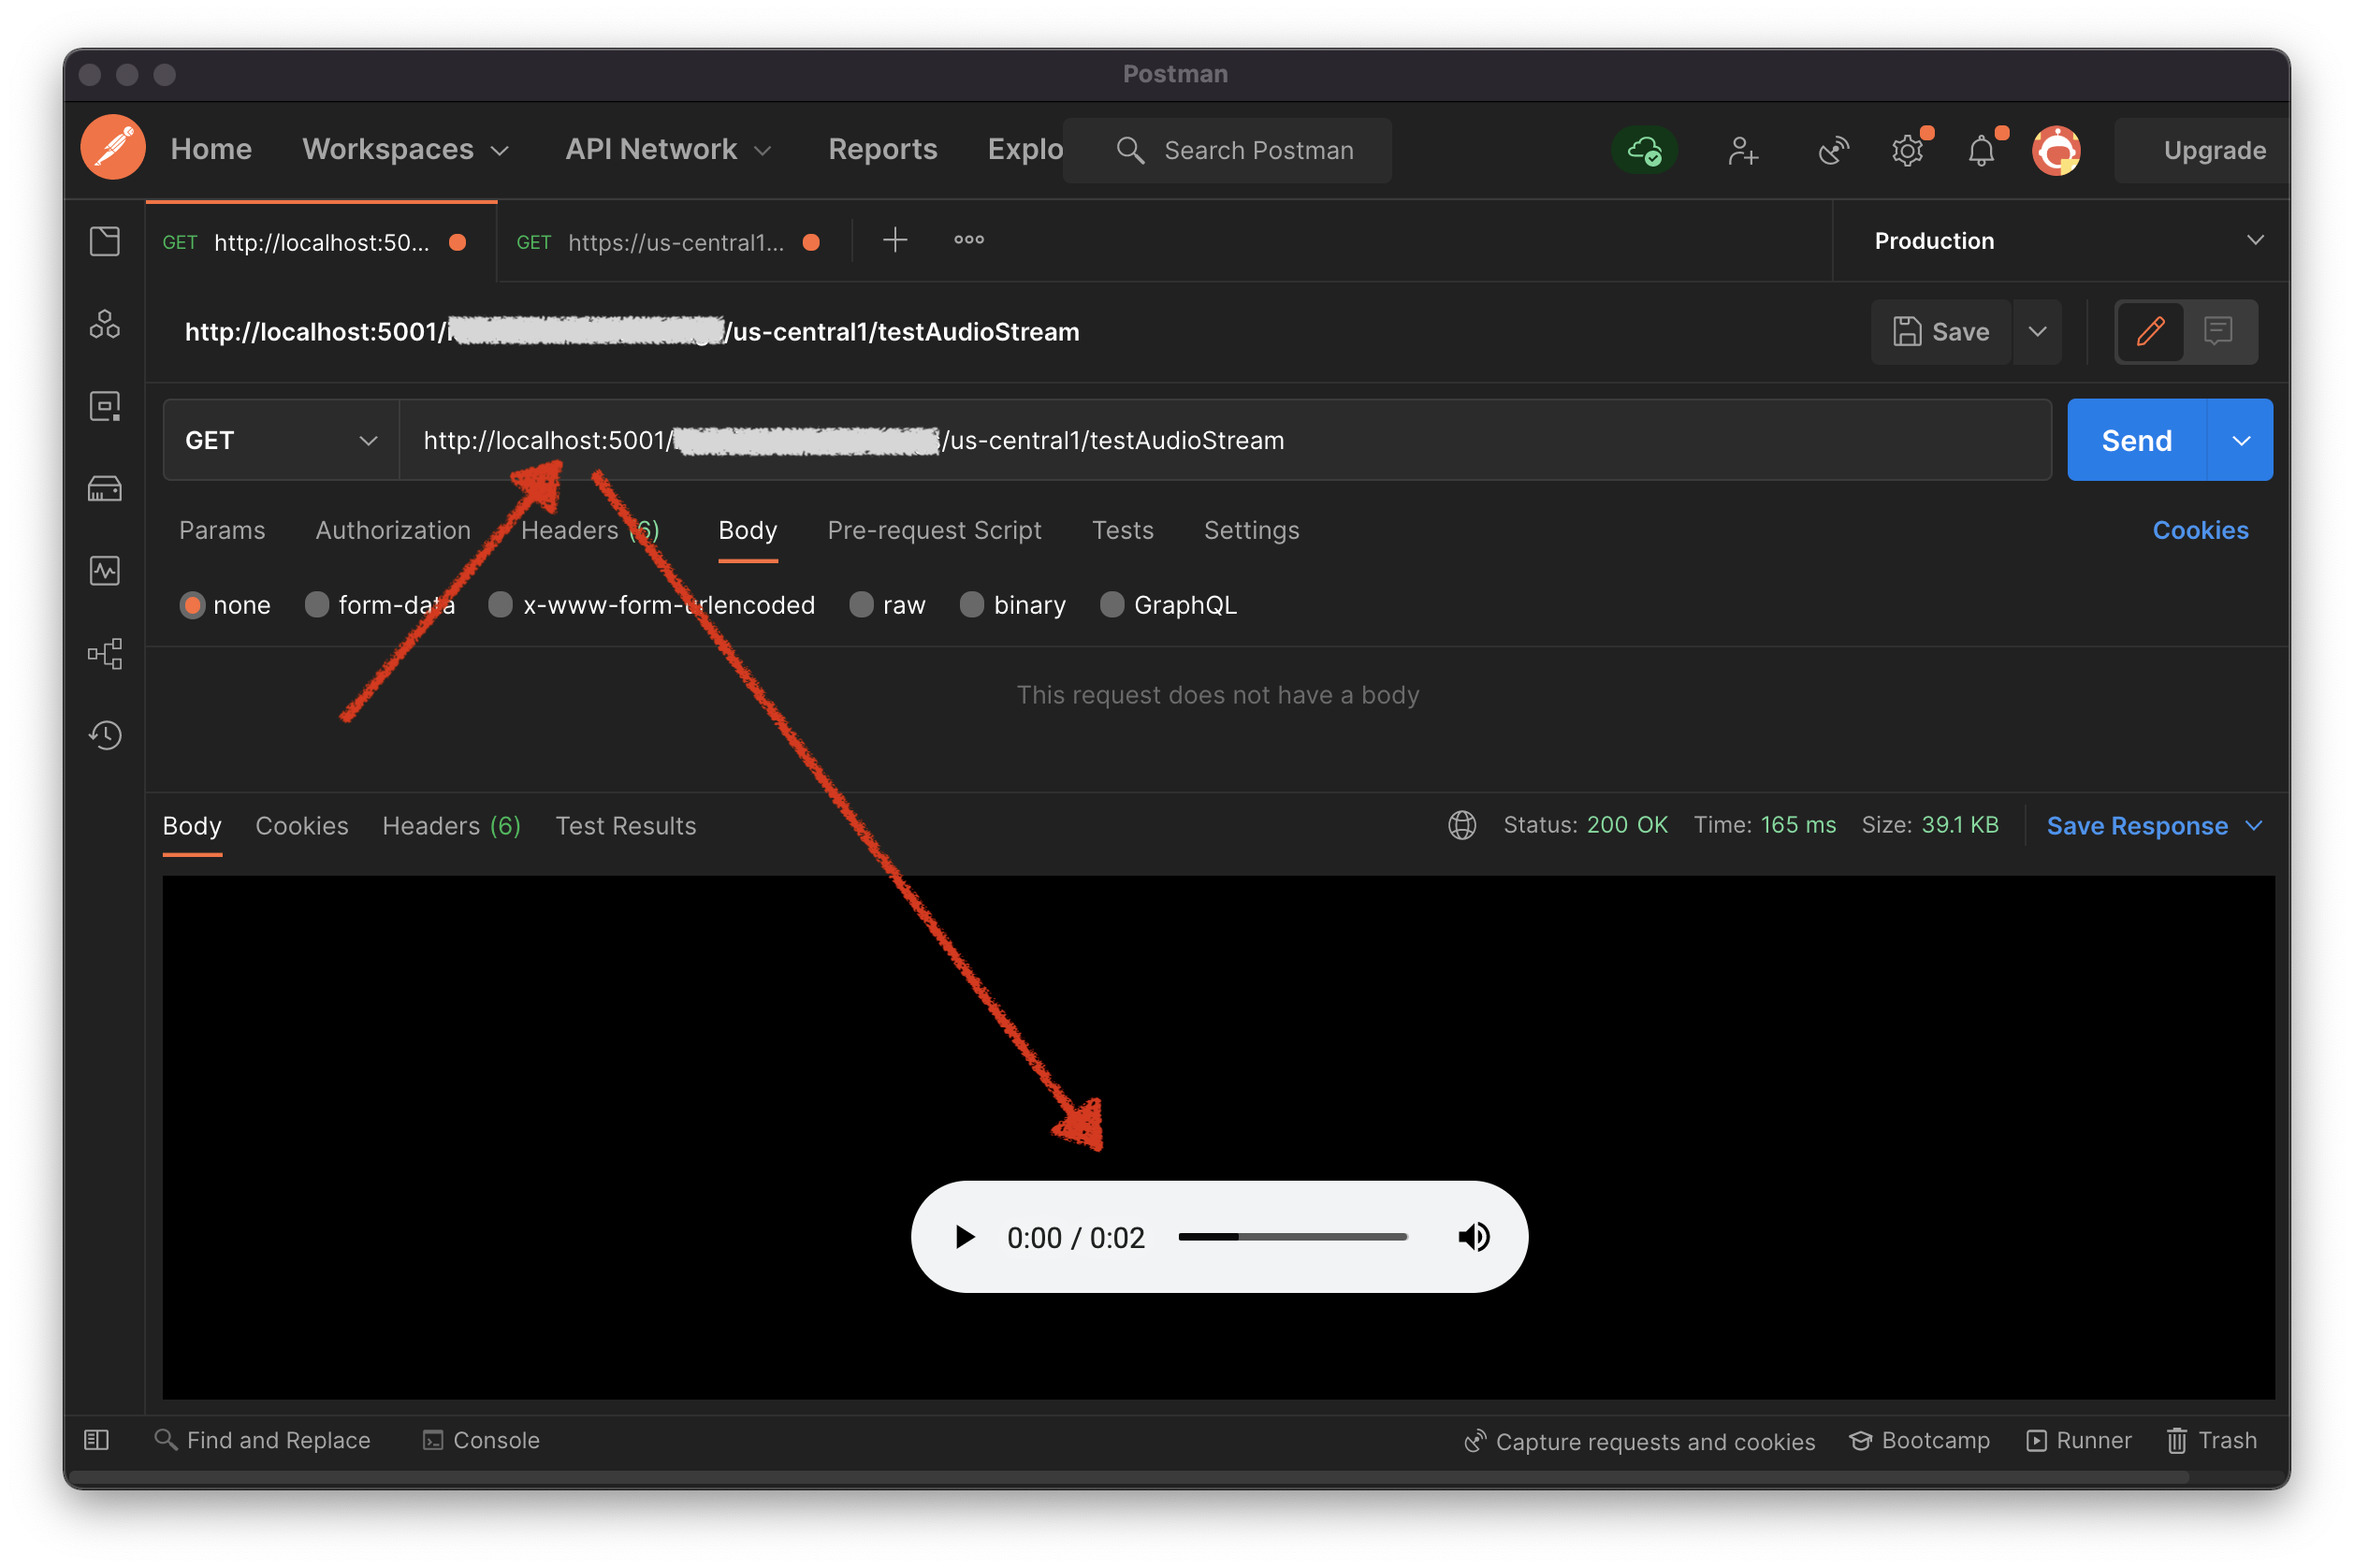Open Reports in the top nav
This screenshot has height=1568, width=2354.
882,150
